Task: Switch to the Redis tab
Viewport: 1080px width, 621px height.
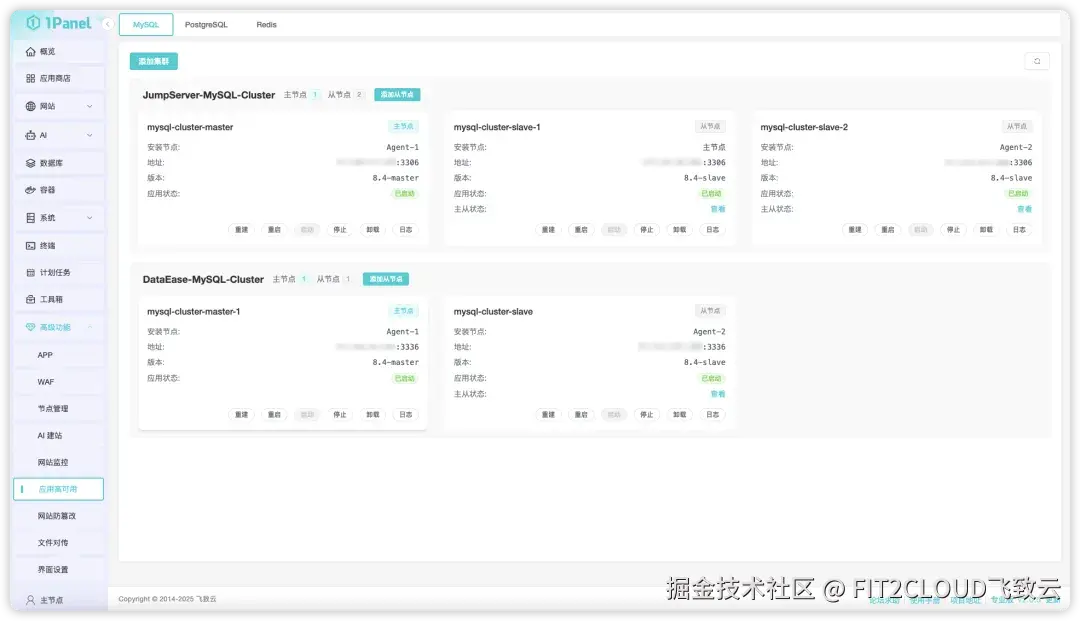Action: pos(267,25)
